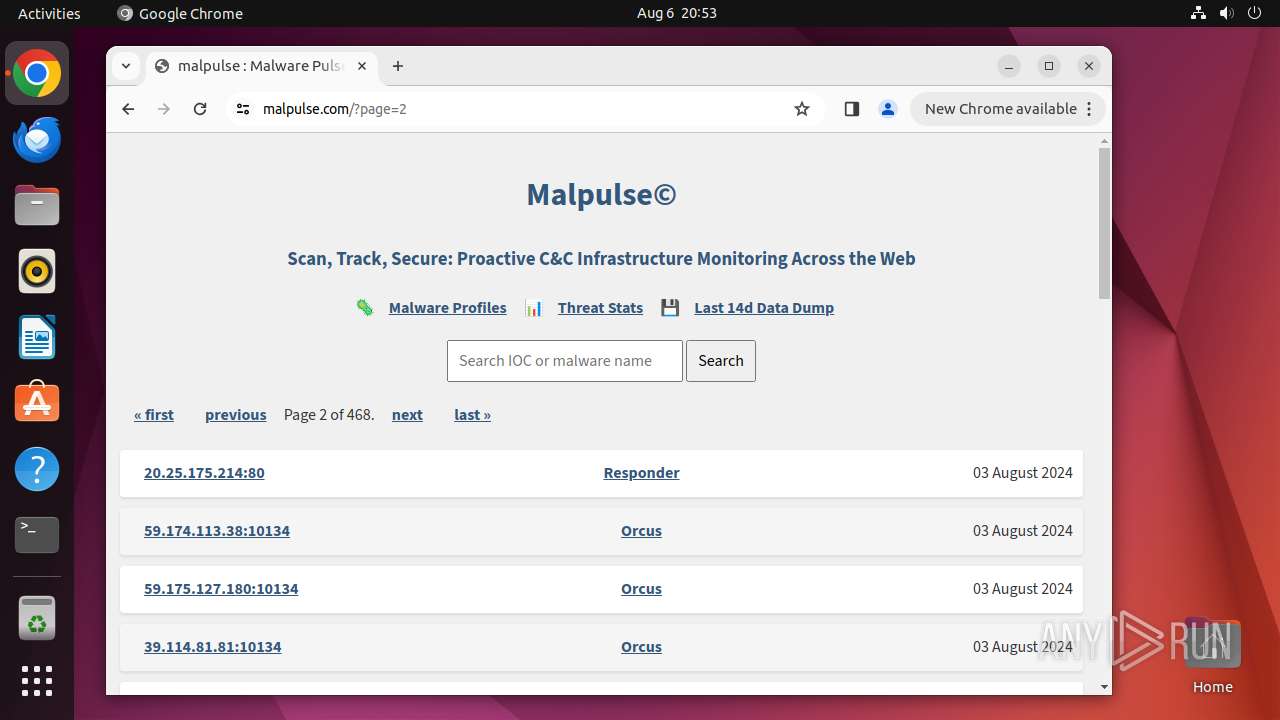Screen dimensions: 1280x720
Task: Toggle Chrome side panel icon
Action: tap(852, 109)
